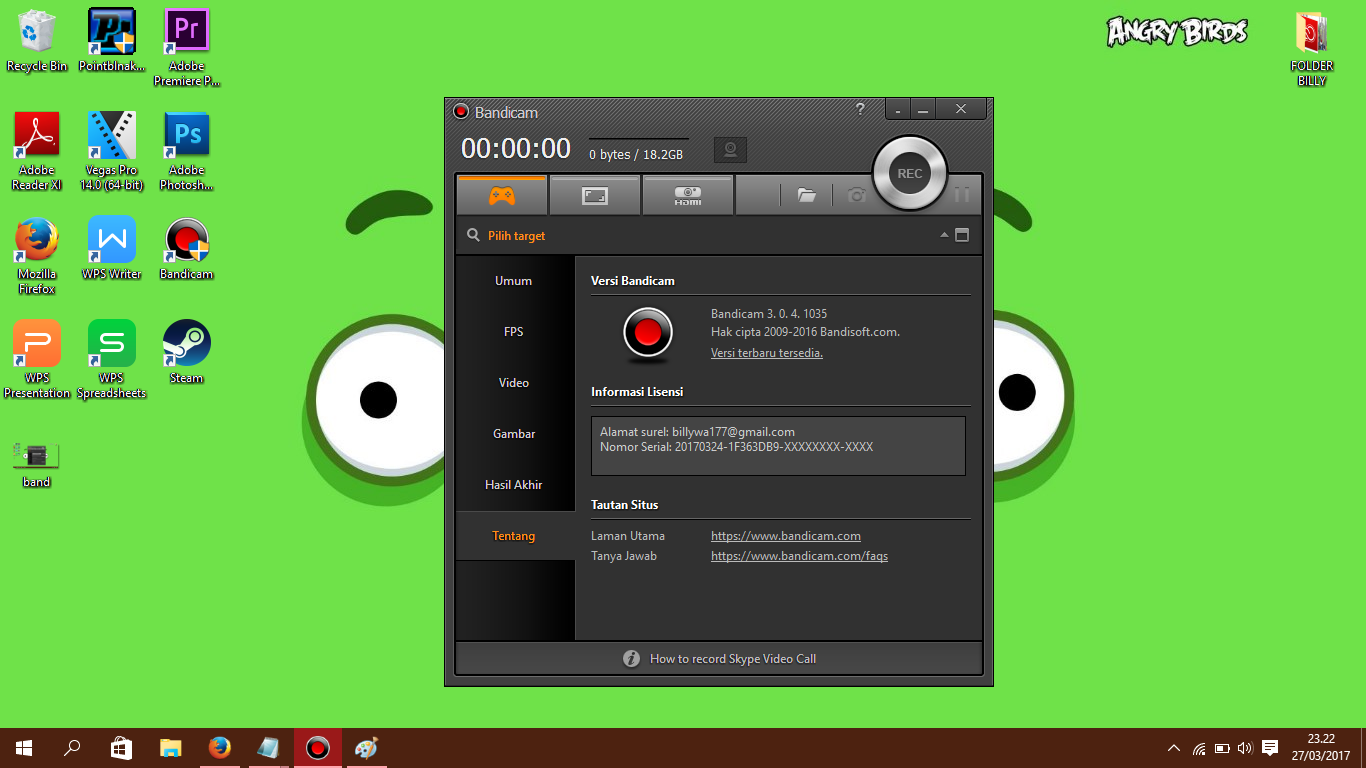
Task: Click the Versi terbaru tersedia link
Action: pyautogui.click(x=767, y=353)
